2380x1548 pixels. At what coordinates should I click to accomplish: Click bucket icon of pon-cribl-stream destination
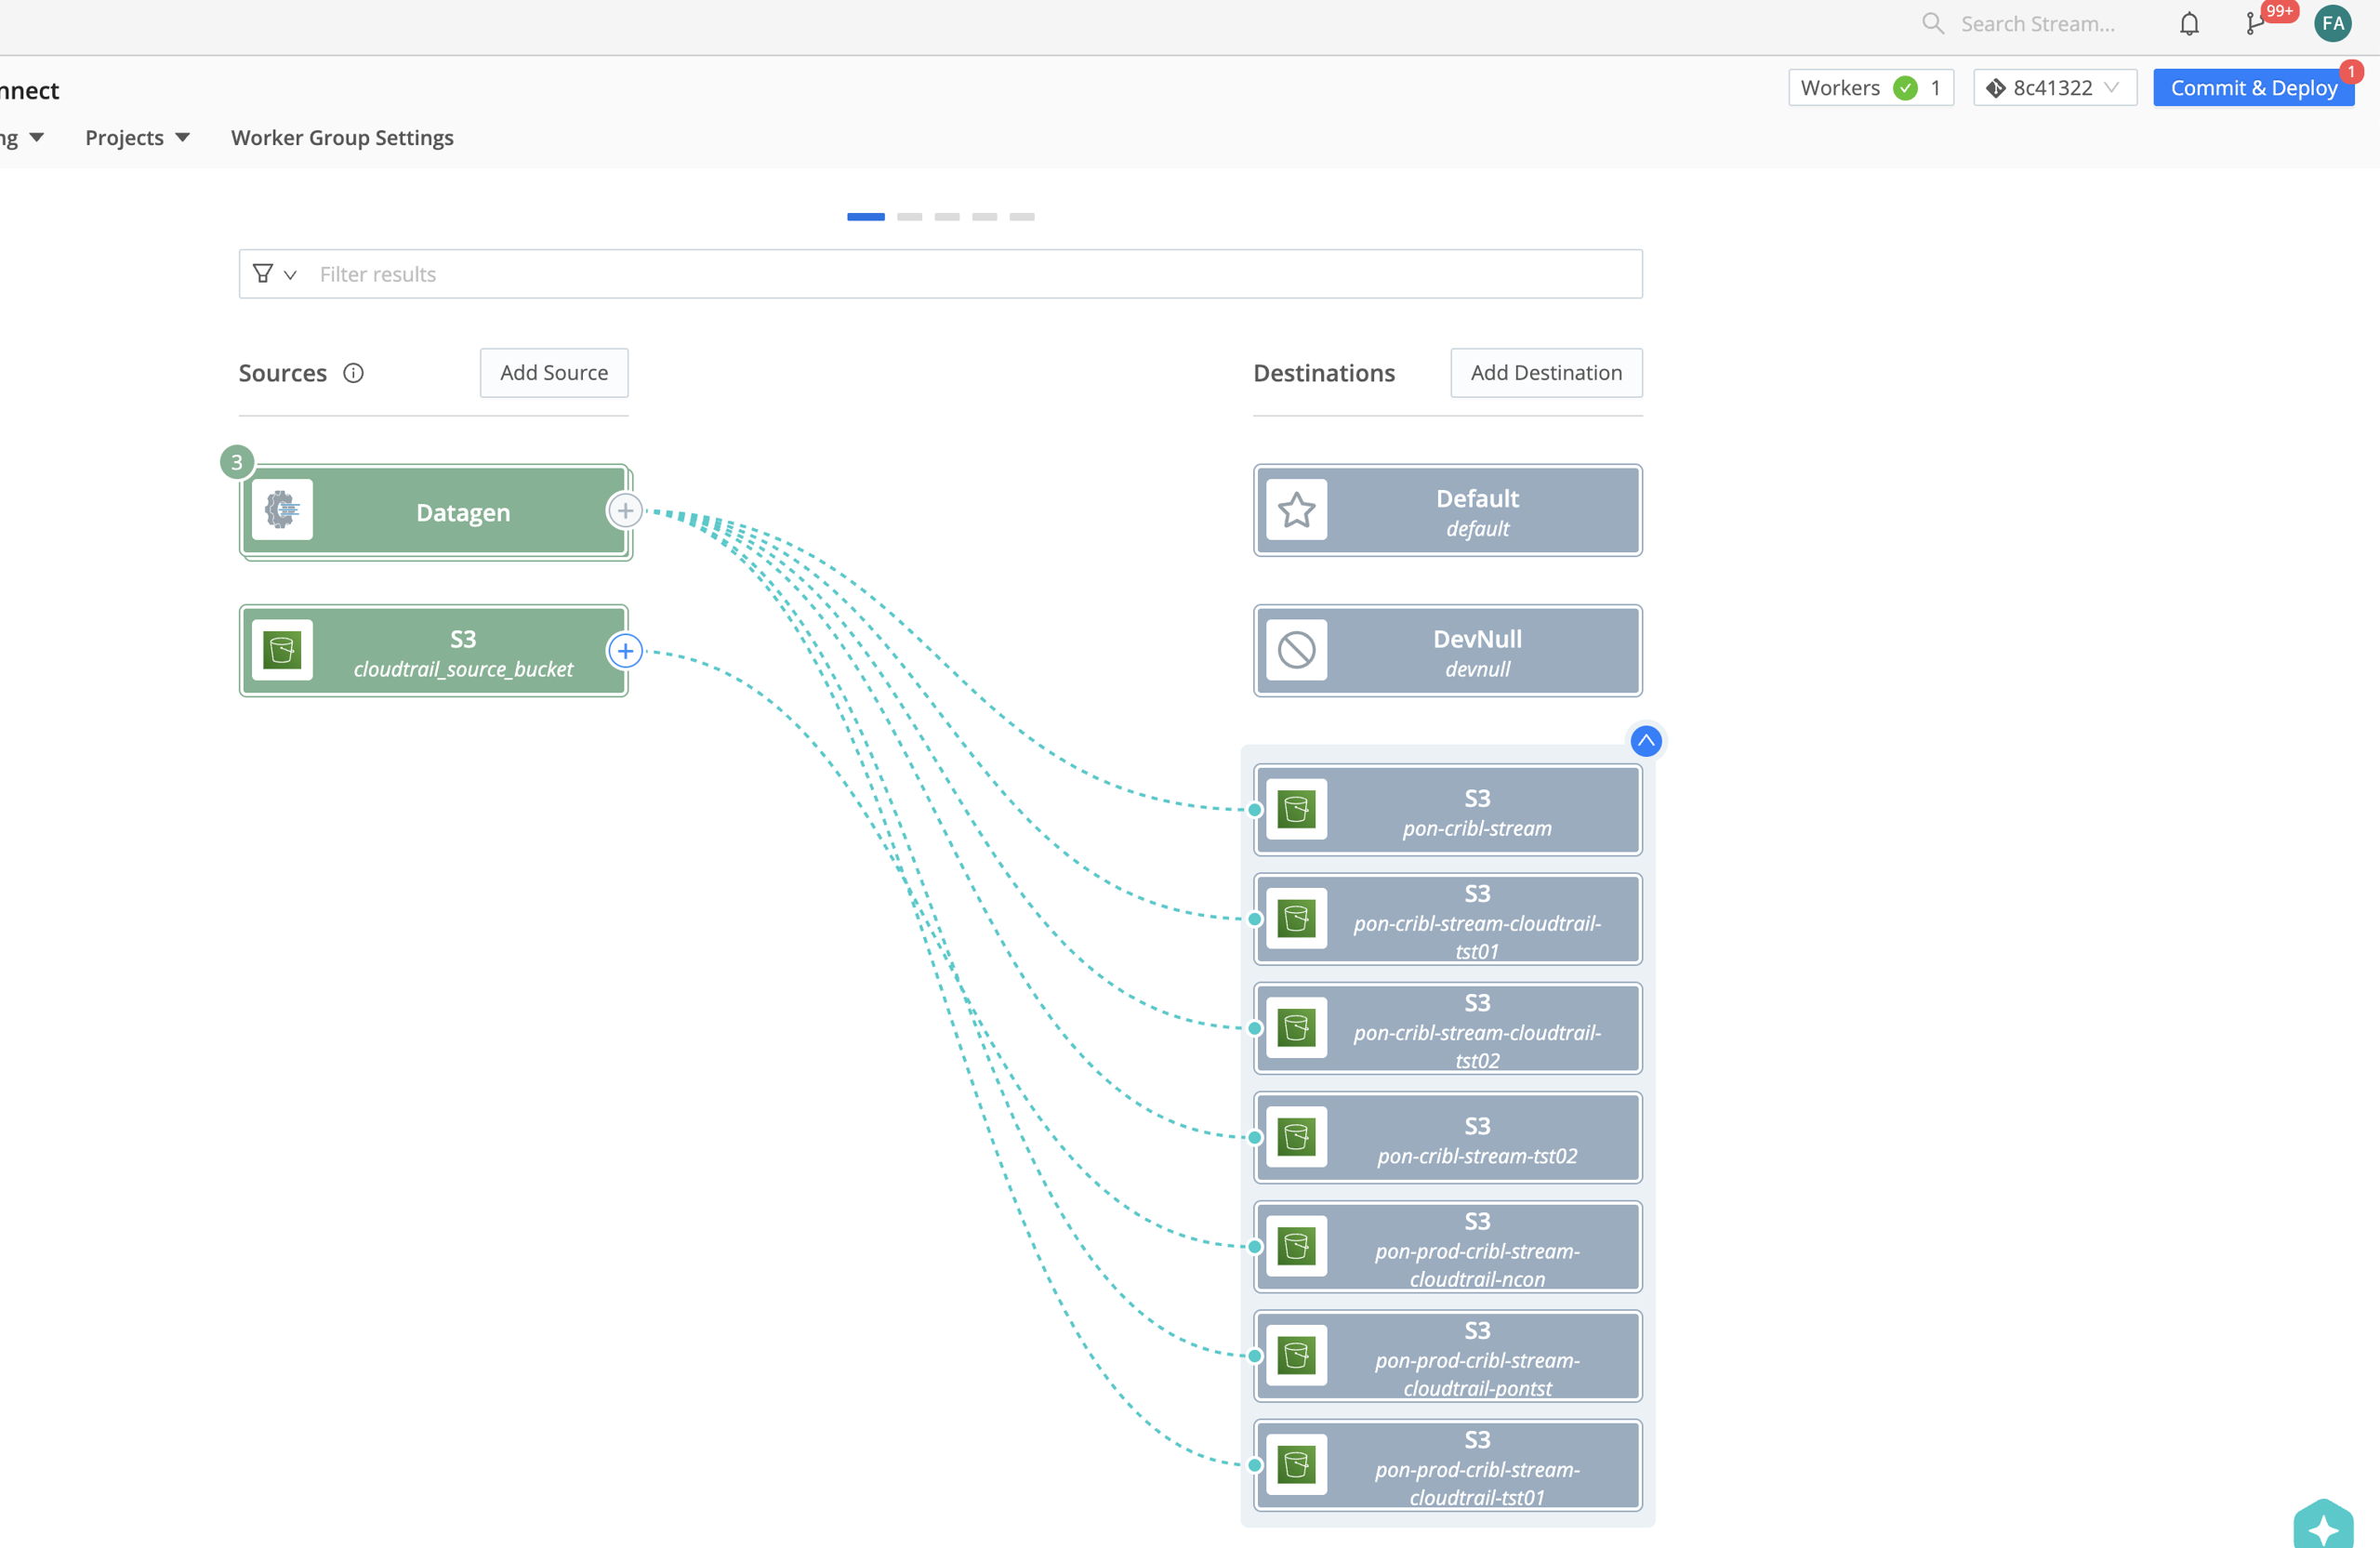coord(1297,809)
